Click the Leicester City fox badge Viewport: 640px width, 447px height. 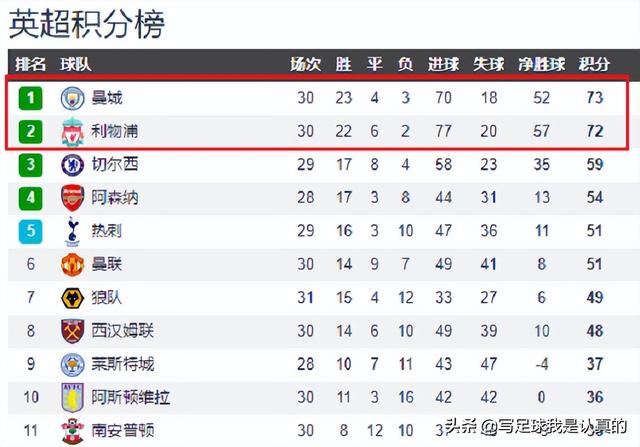coord(73,365)
